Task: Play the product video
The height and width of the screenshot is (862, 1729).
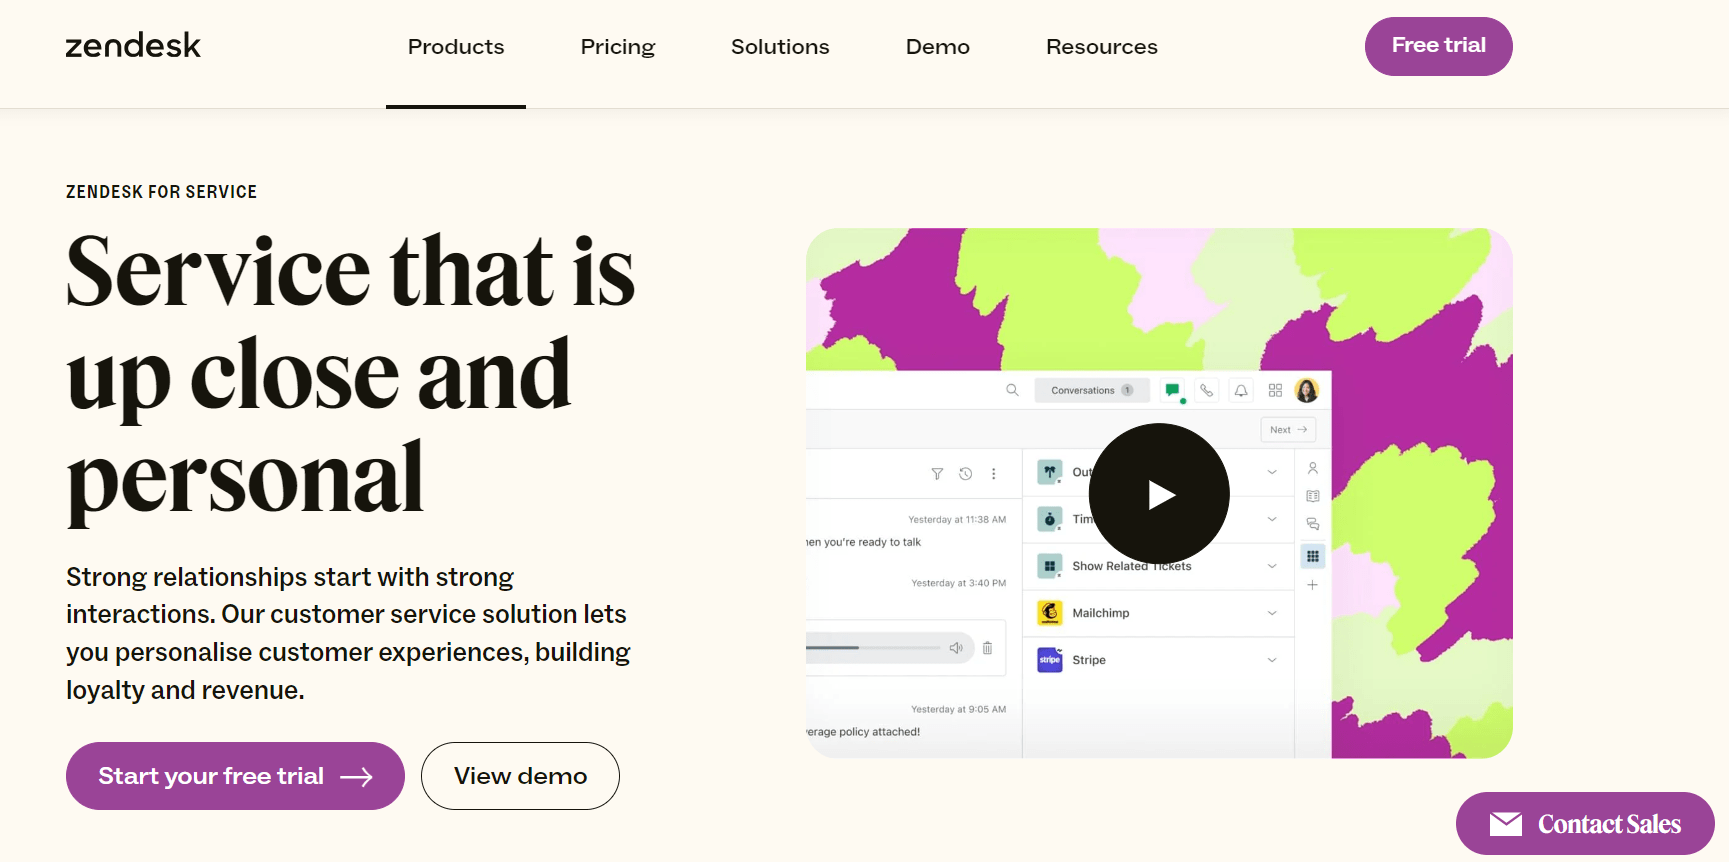Action: tap(1158, 494)
